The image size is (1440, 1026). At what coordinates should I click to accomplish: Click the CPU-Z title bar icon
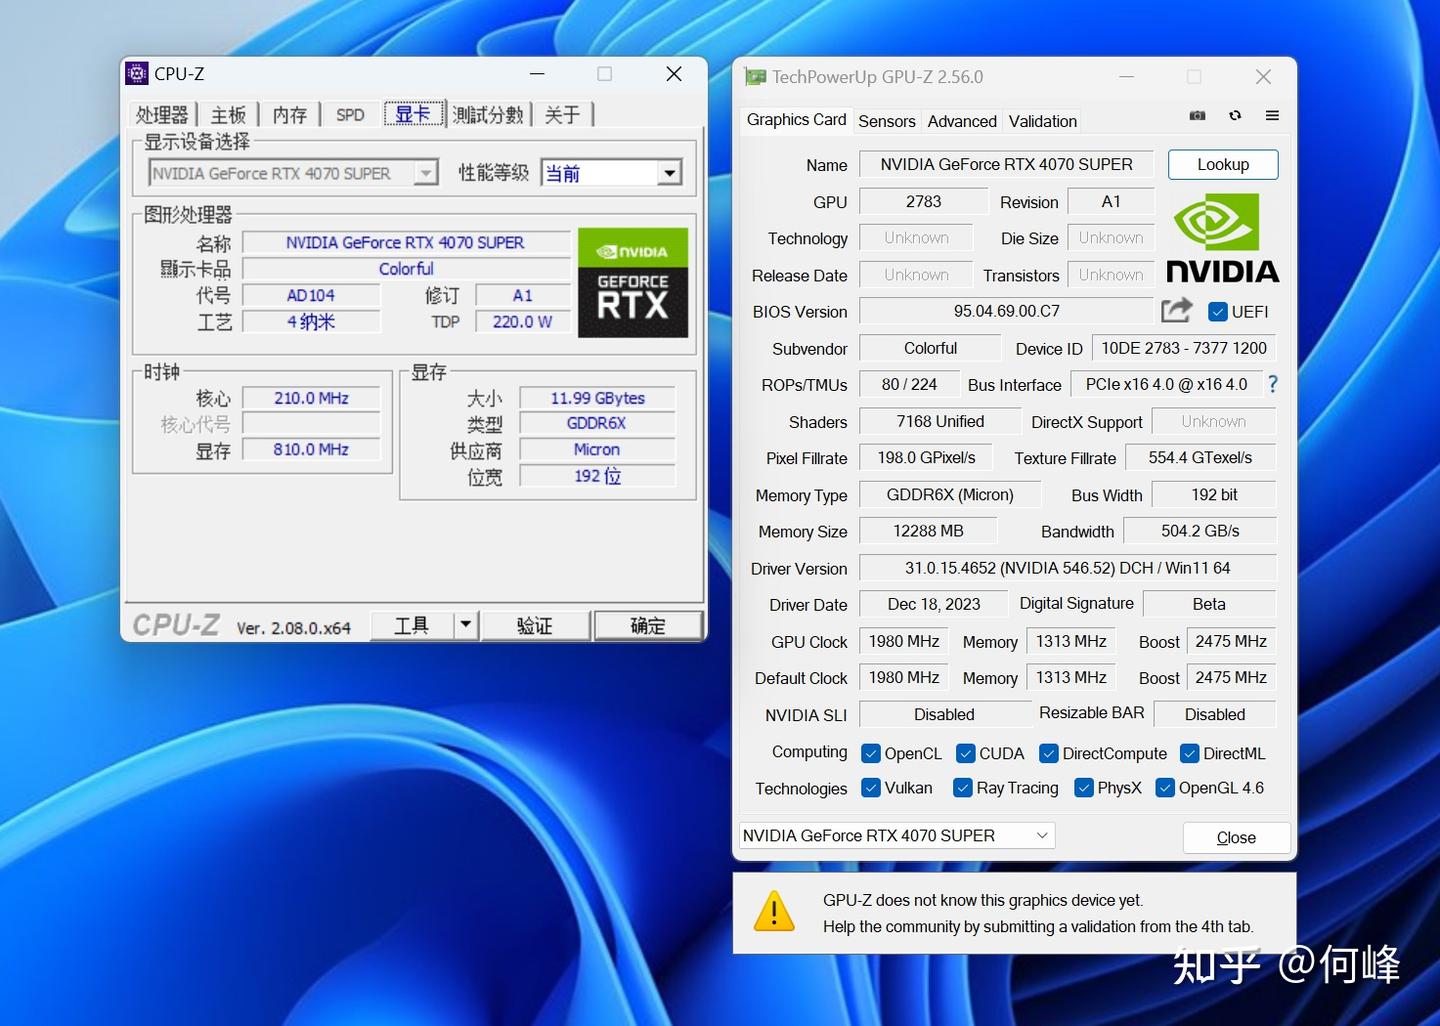point(136,72)
